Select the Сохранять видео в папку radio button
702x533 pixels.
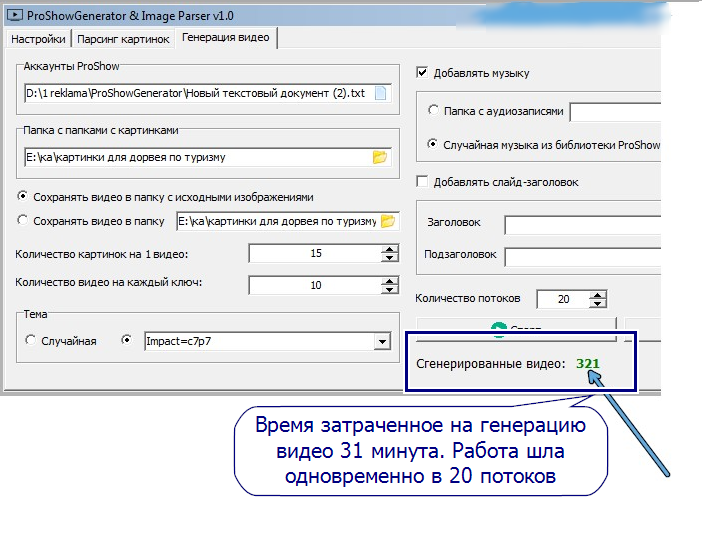22,220
